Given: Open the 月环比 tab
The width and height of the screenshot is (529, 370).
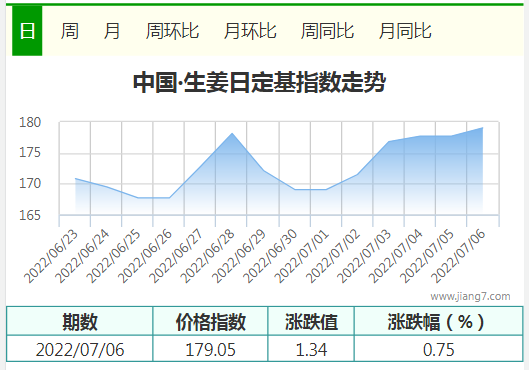Looking at the screenshot, I should (x=250, y=31).
